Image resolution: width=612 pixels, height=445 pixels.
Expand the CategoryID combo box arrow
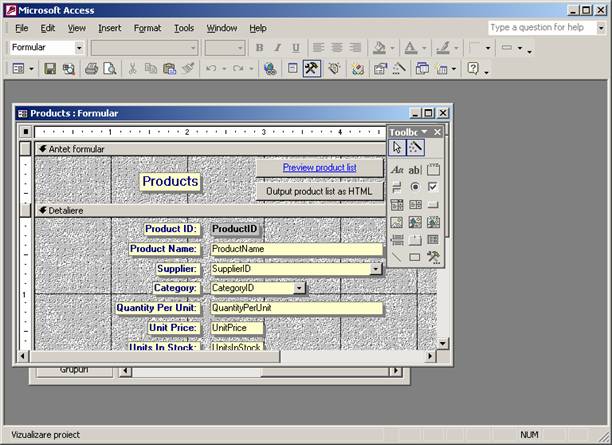(299, 288)
